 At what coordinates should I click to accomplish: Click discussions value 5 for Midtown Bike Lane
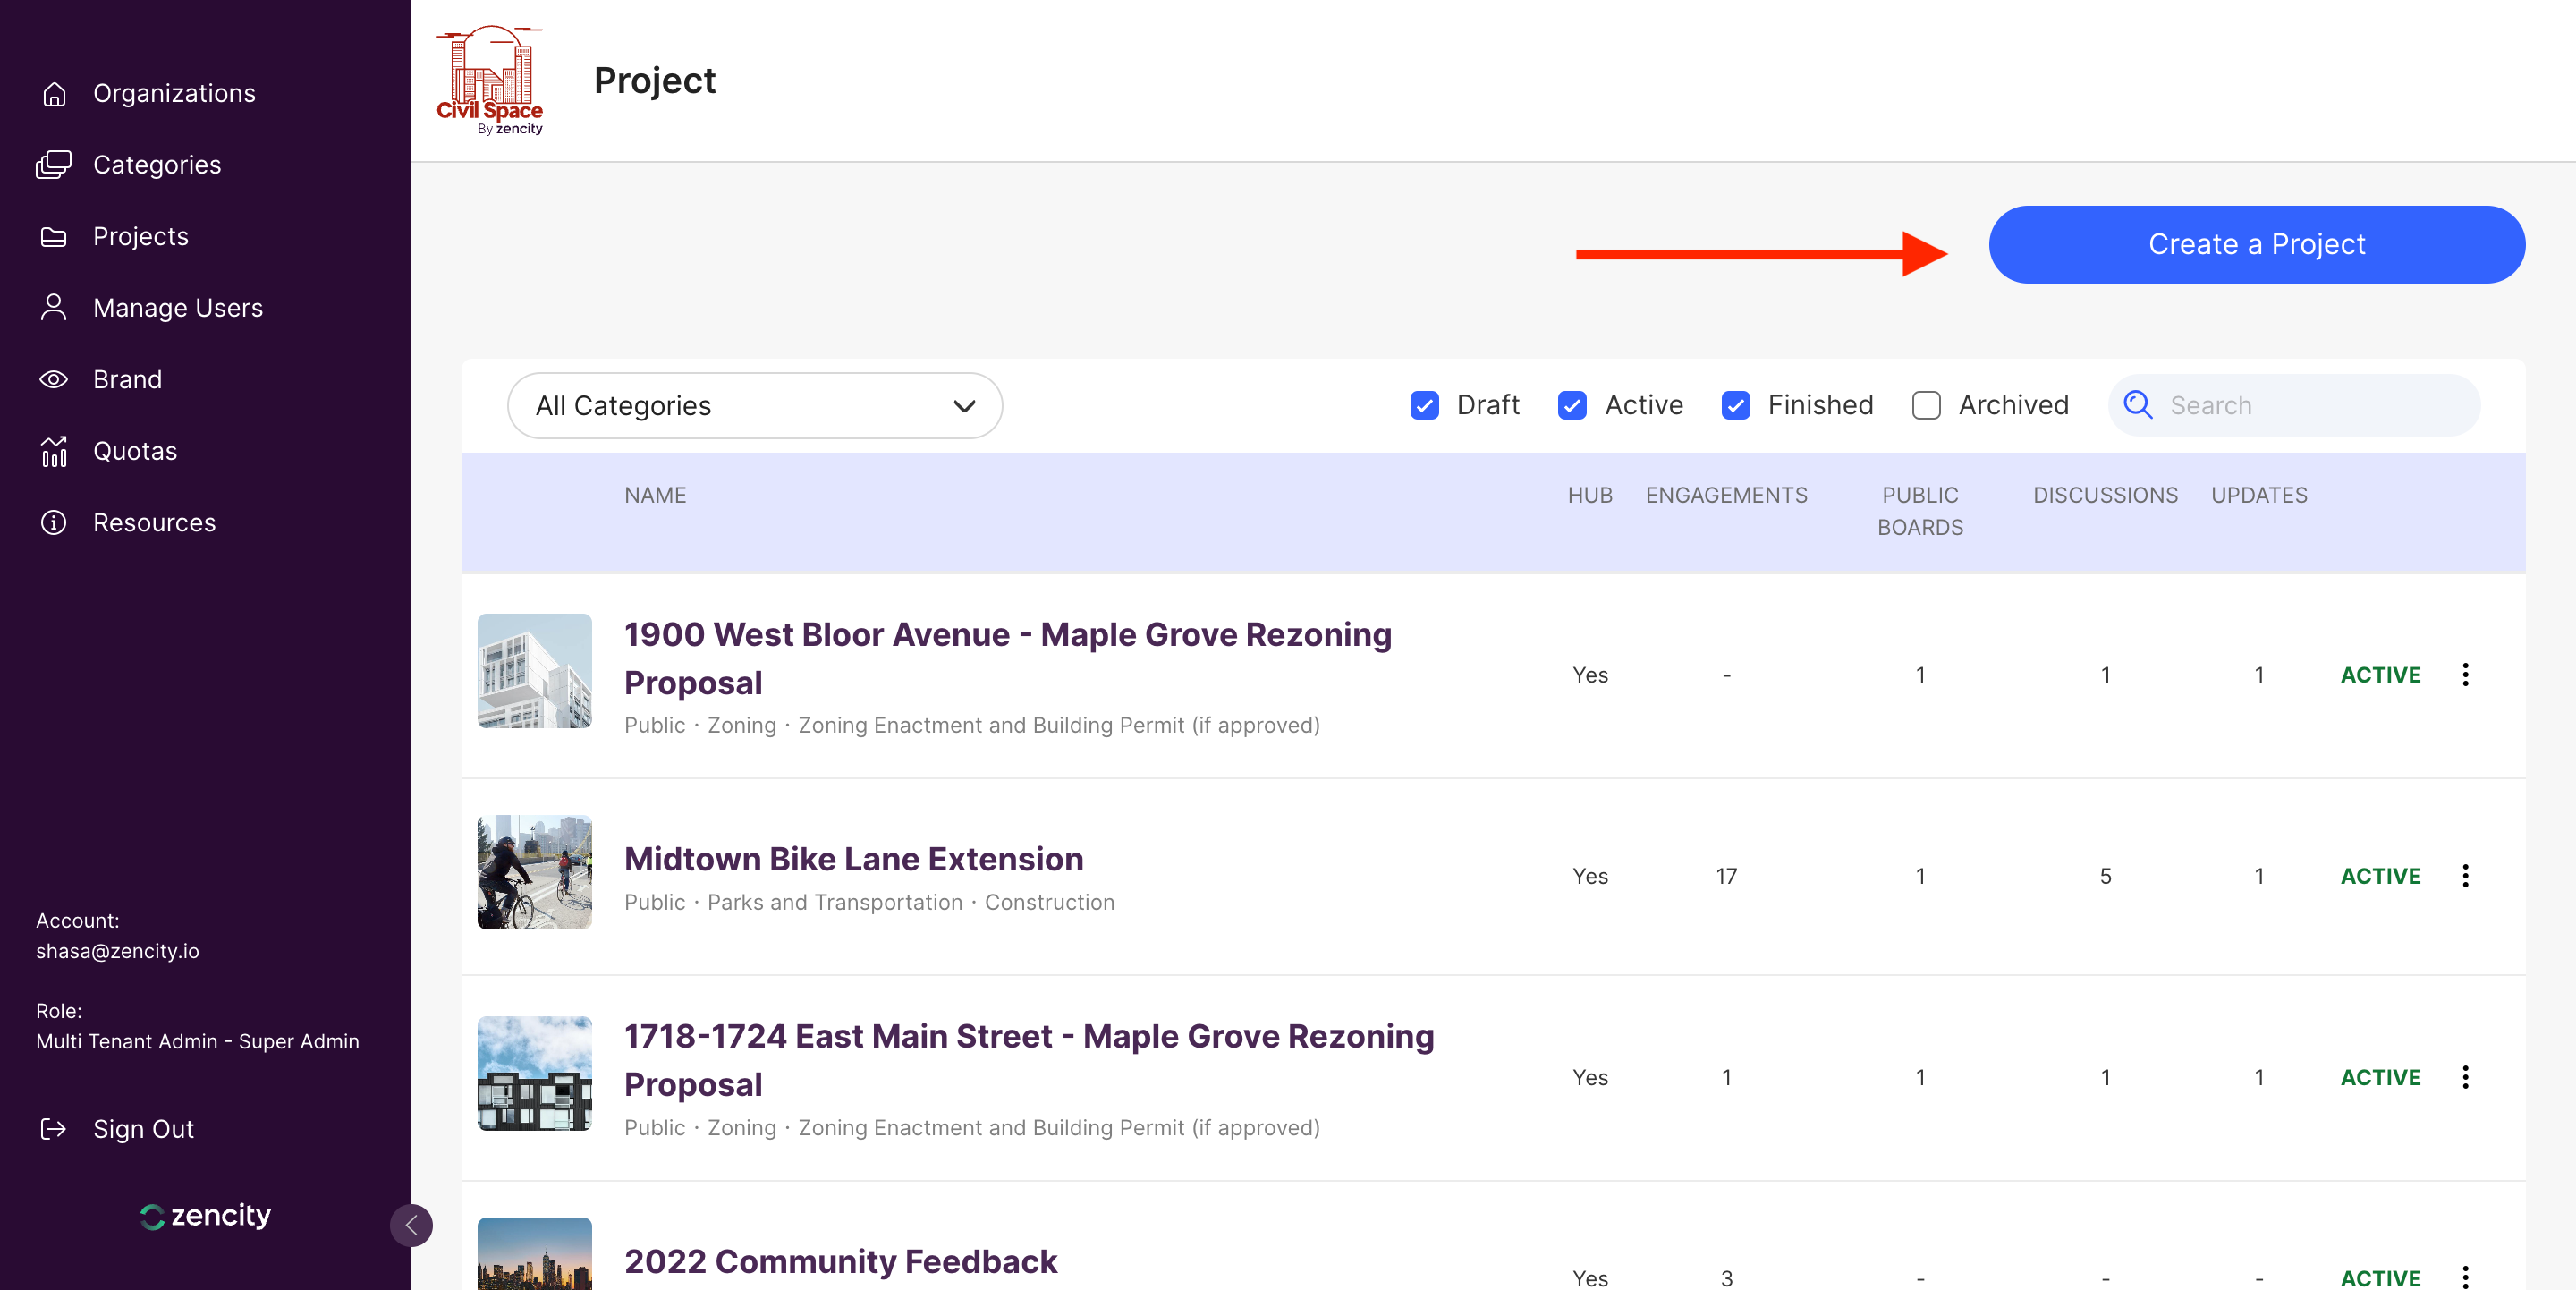pyautogui.click(x=2105, y=877)
